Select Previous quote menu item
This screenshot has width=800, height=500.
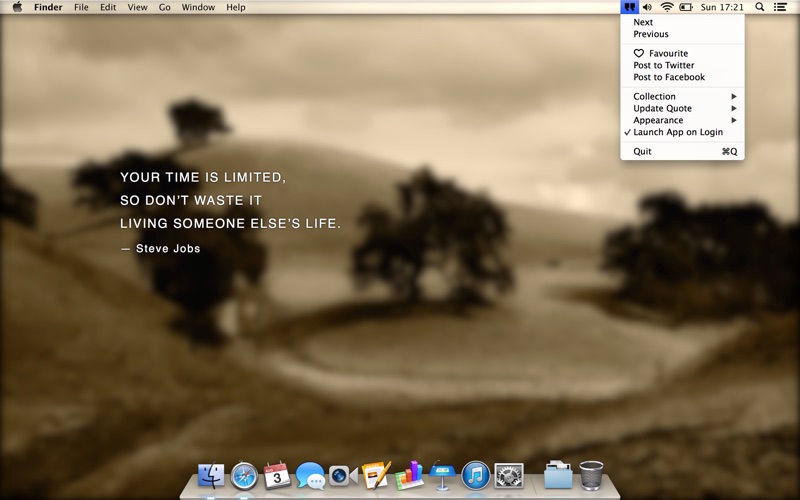tap(682, 34)
